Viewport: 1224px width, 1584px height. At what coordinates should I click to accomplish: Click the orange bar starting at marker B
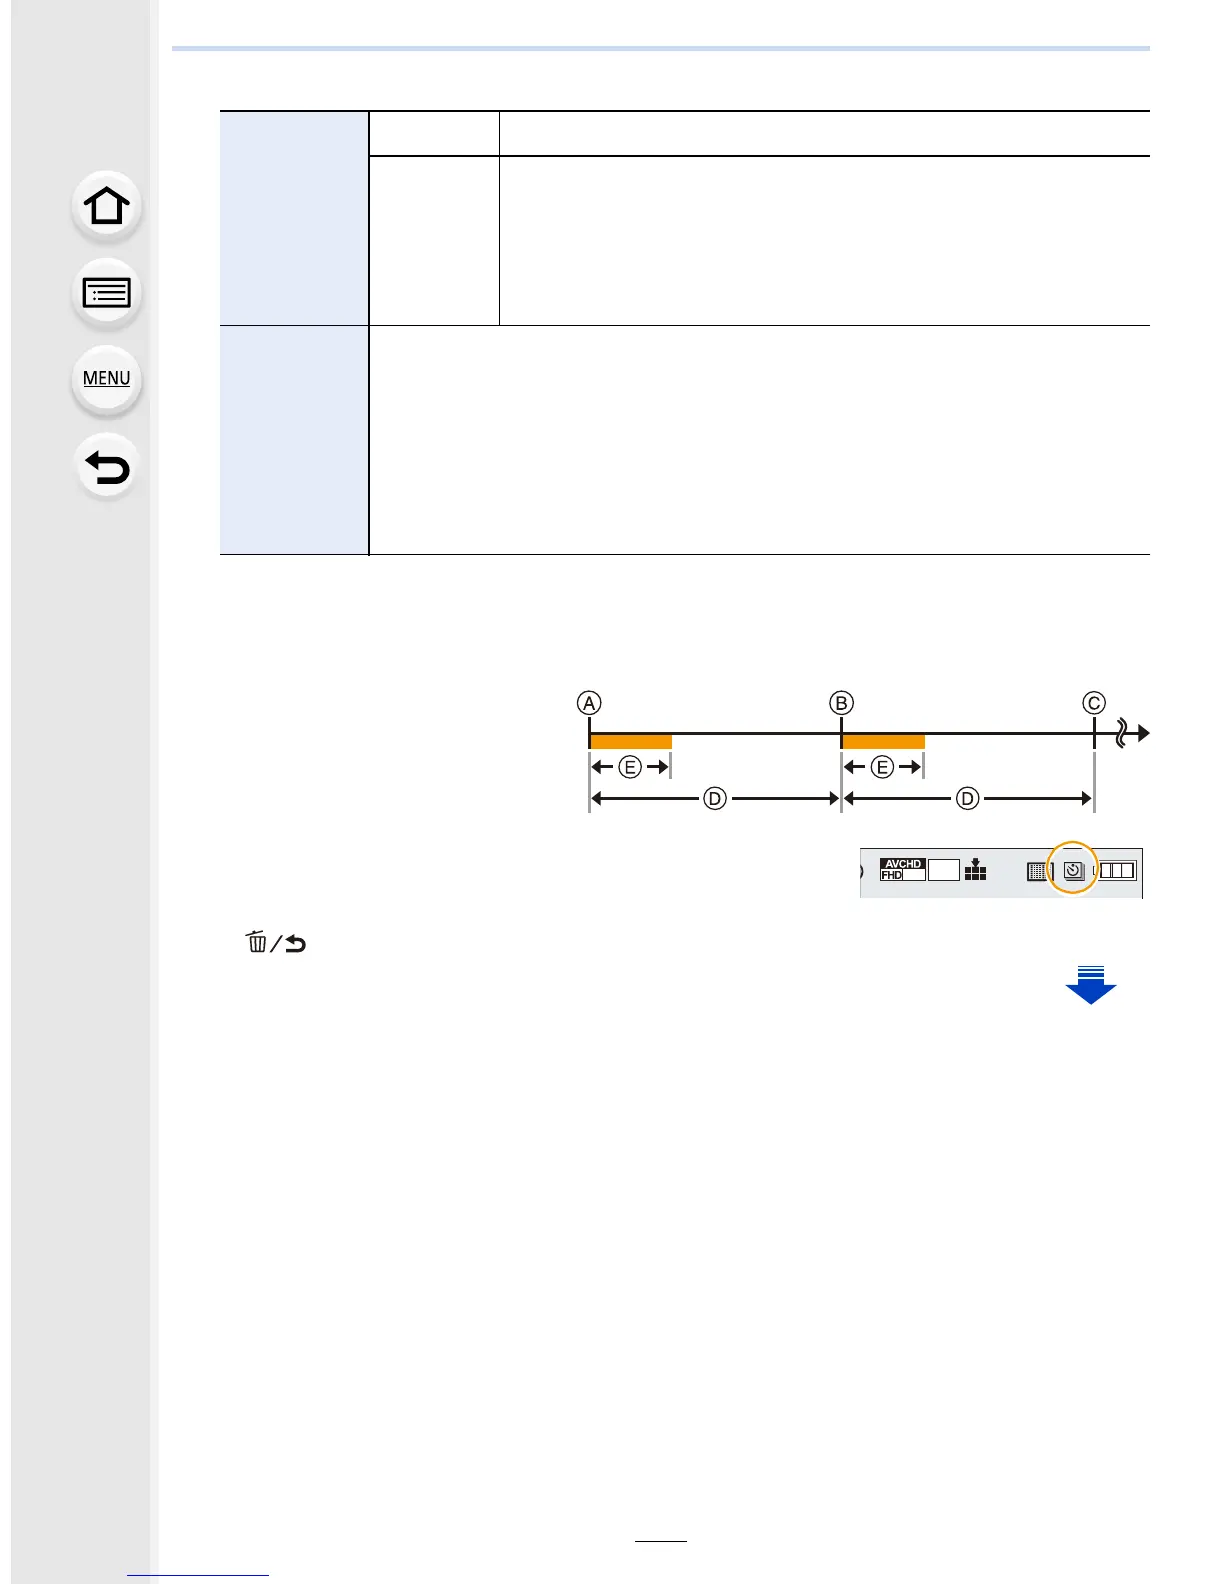(x=883, y=741)
